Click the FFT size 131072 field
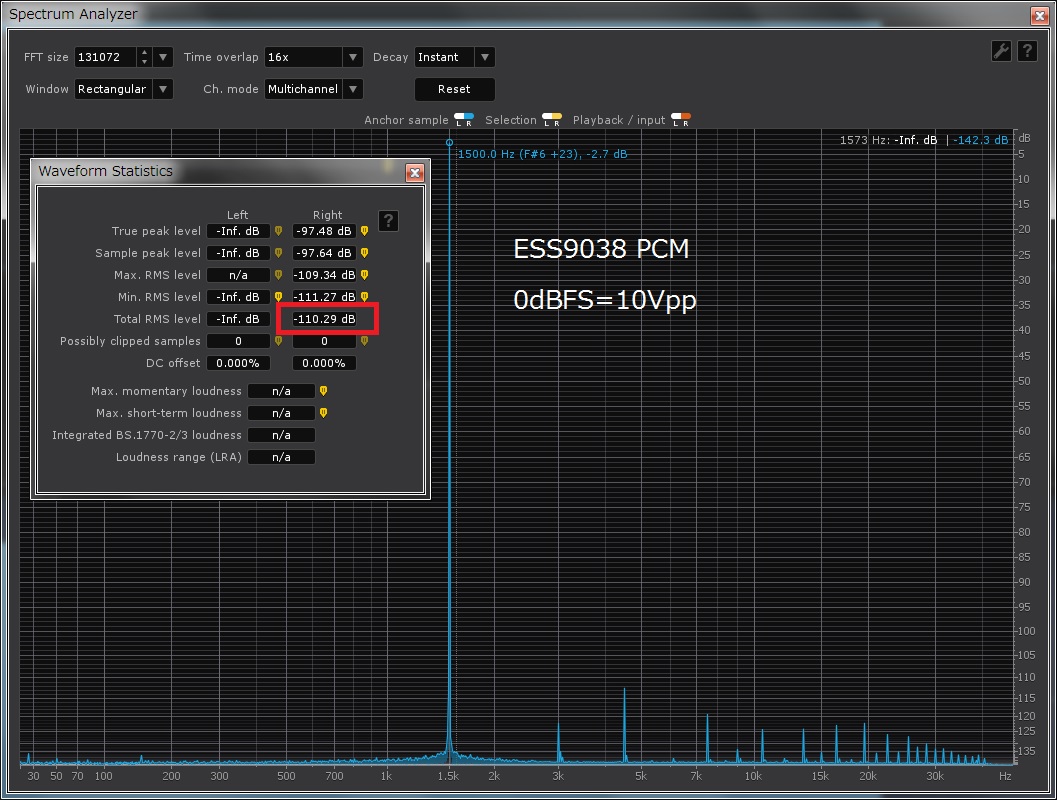 (x=106, y=57)
